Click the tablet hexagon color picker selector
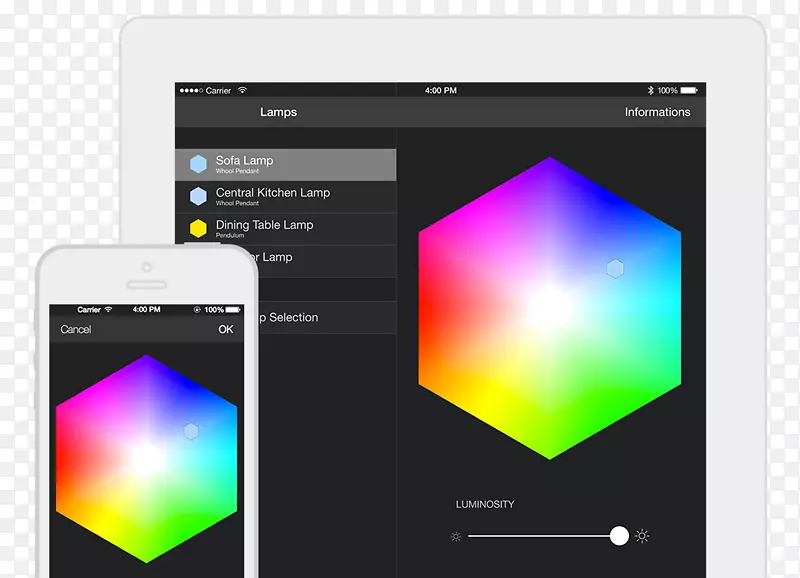 coord(615,269)
